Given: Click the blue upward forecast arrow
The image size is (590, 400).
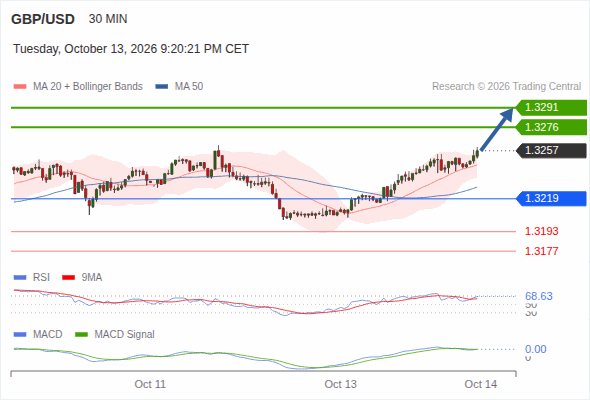Looking at the screenshot, I should pyautogui.click(x=497, y=129).
